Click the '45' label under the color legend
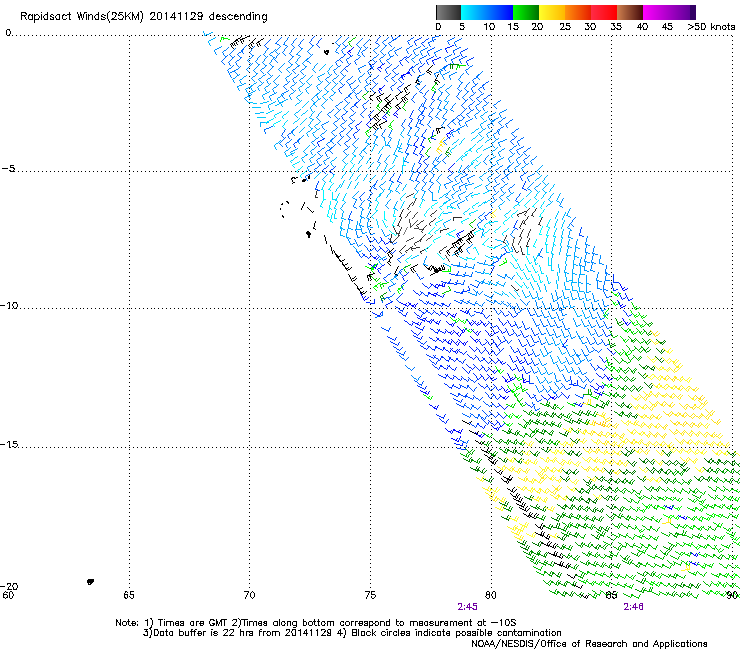This screenshot has height=650, width=740. click(667, 27)
